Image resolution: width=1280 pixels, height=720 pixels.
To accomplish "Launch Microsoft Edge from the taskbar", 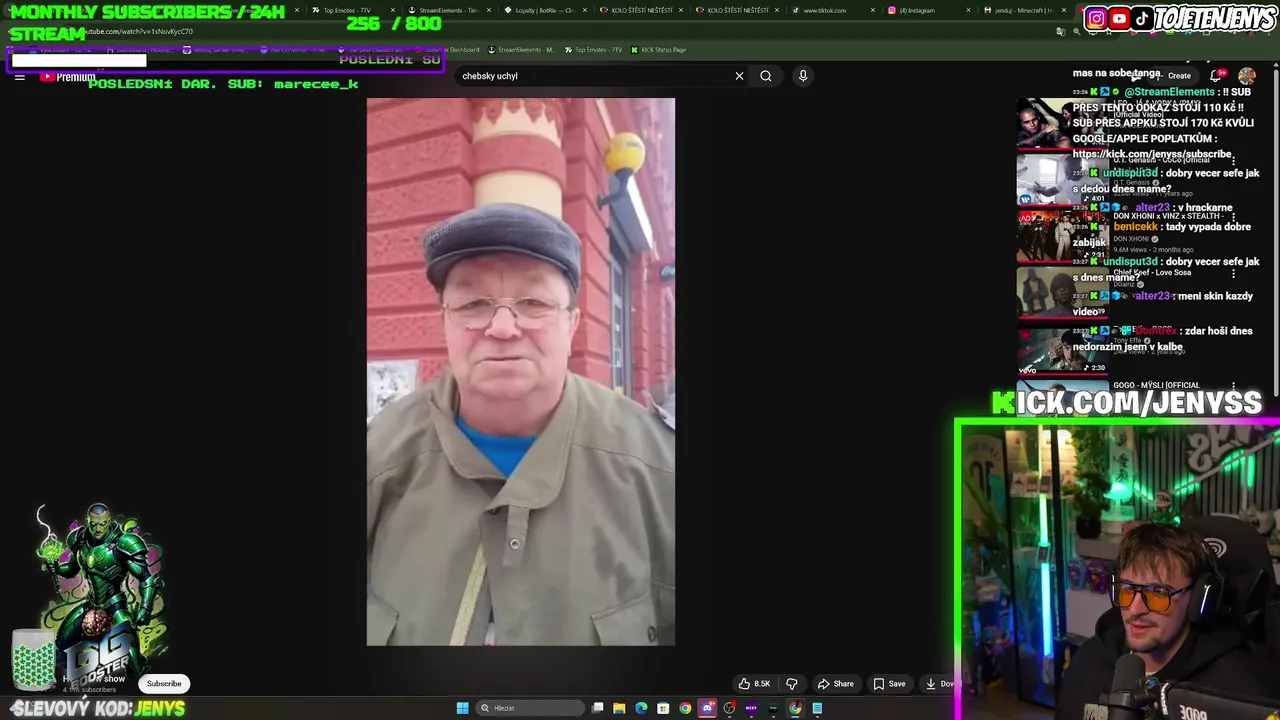I will point(641,708).
